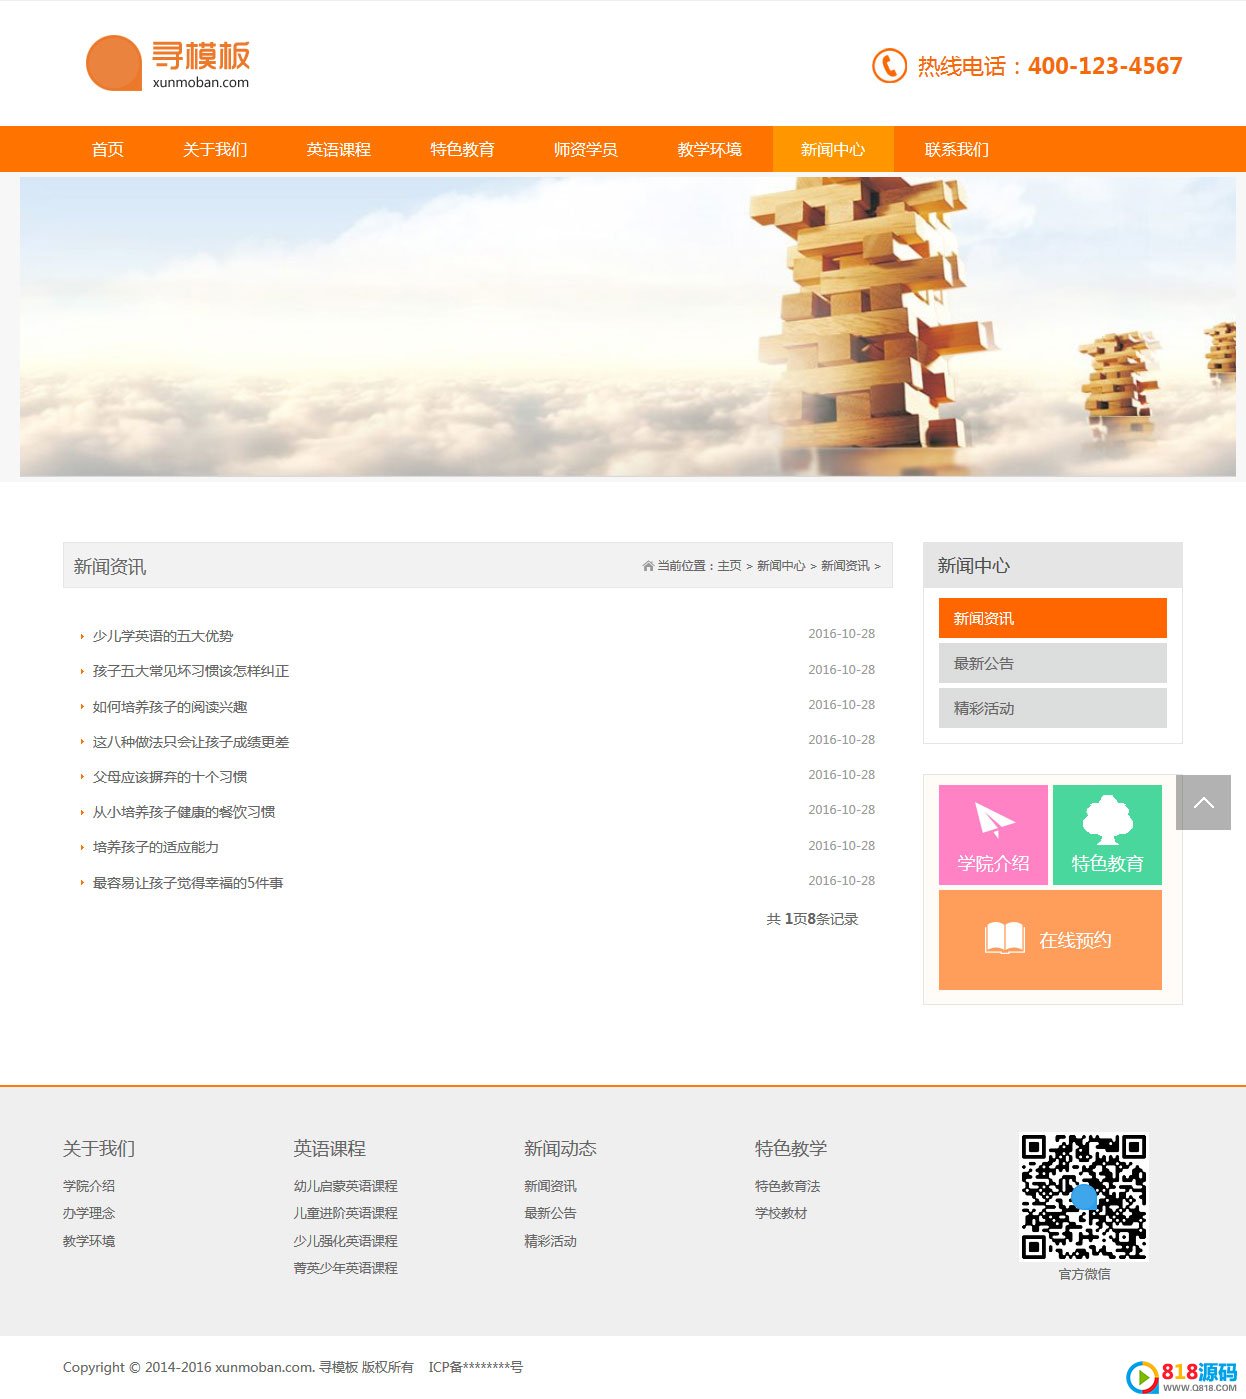Open 学院介绍 pink paper plane tile

(993, 835)
